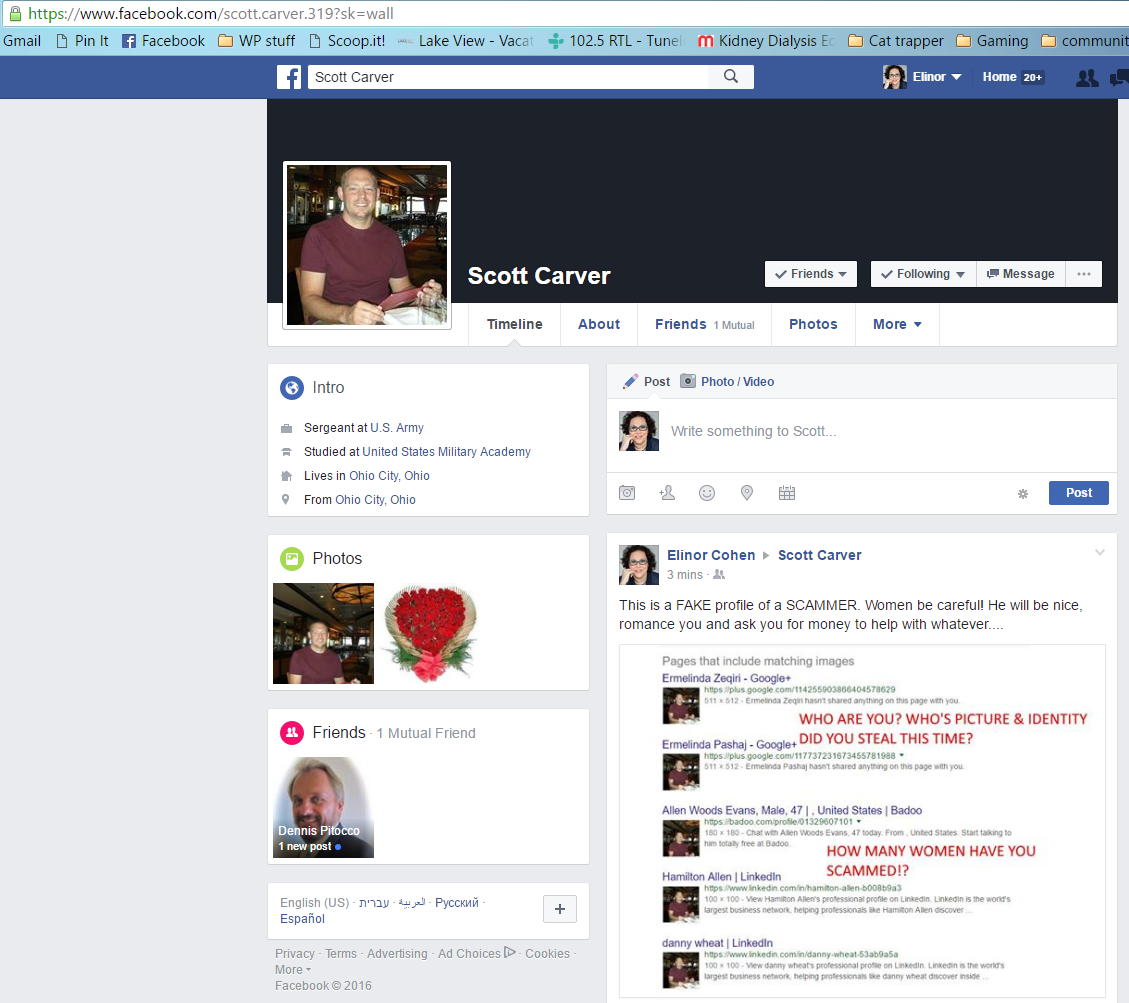Click the feeling emoji icon
Viewport: 1129px width, 1003px height.
point(707,492)
